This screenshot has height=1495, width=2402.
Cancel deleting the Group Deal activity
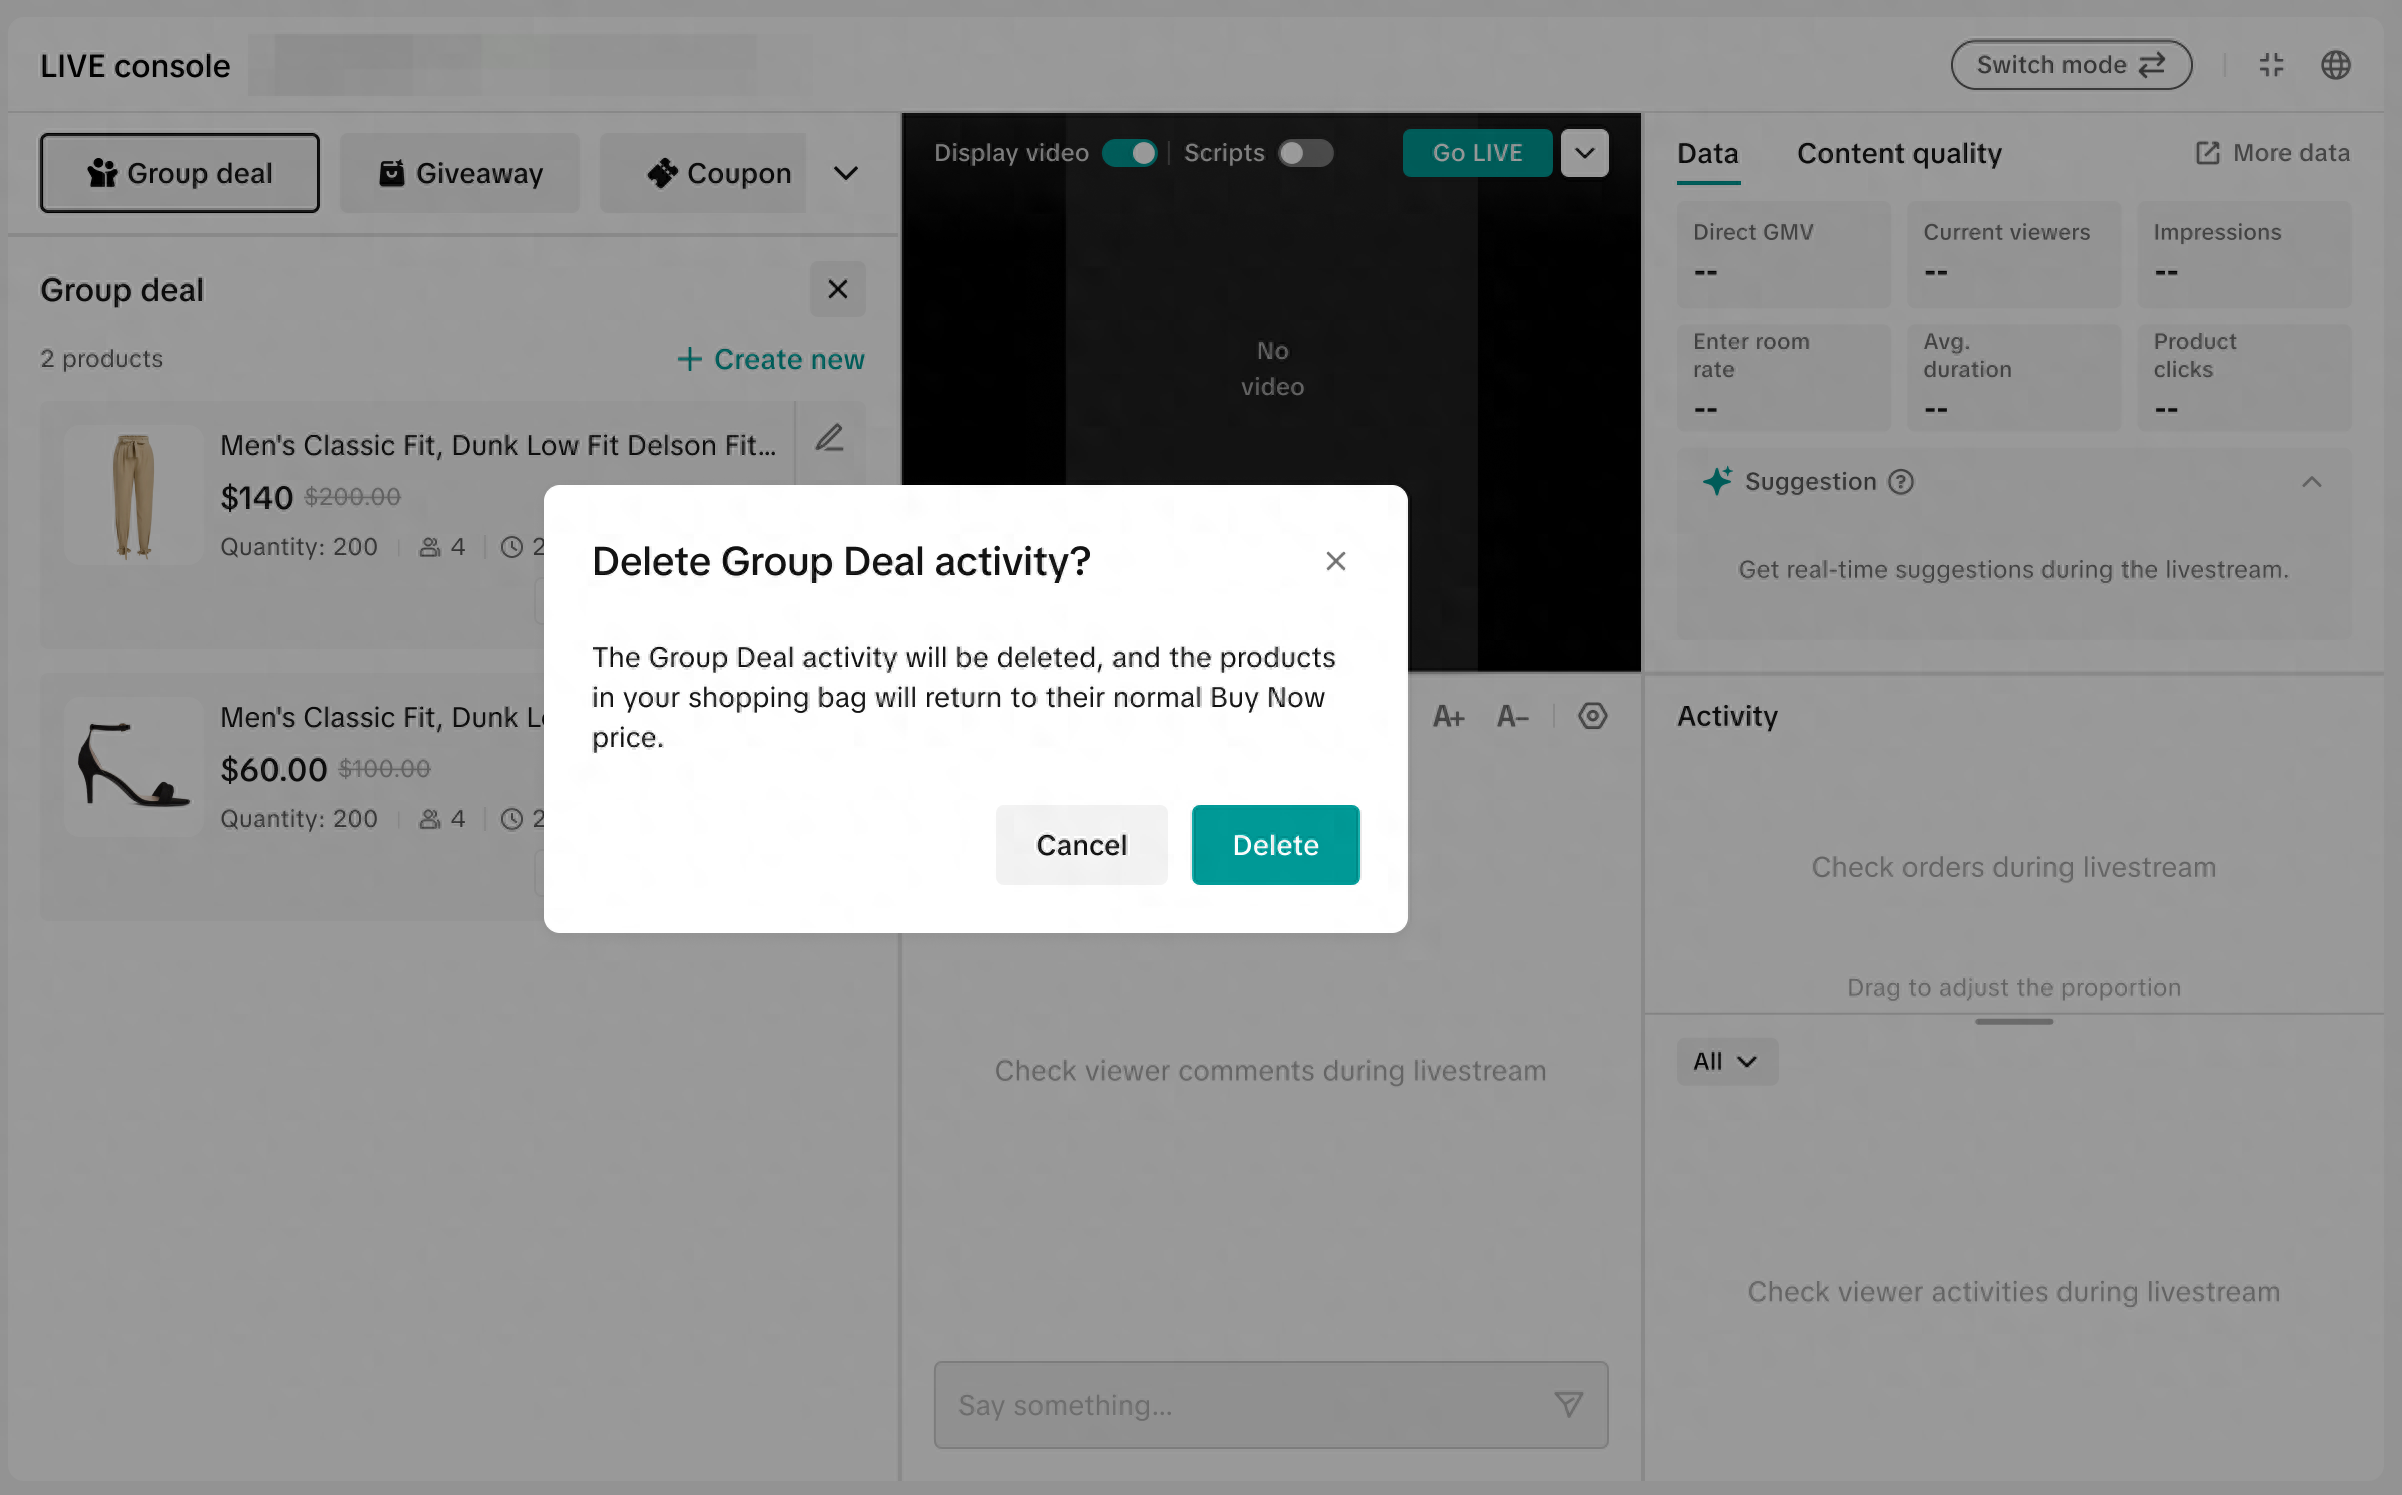point(1081,845)
